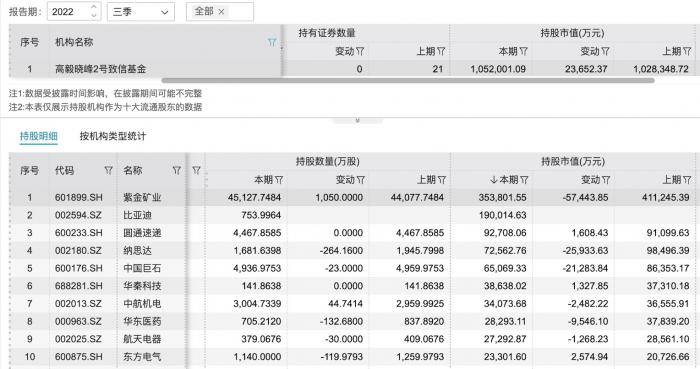Decrease report year with down stepper

94,16
